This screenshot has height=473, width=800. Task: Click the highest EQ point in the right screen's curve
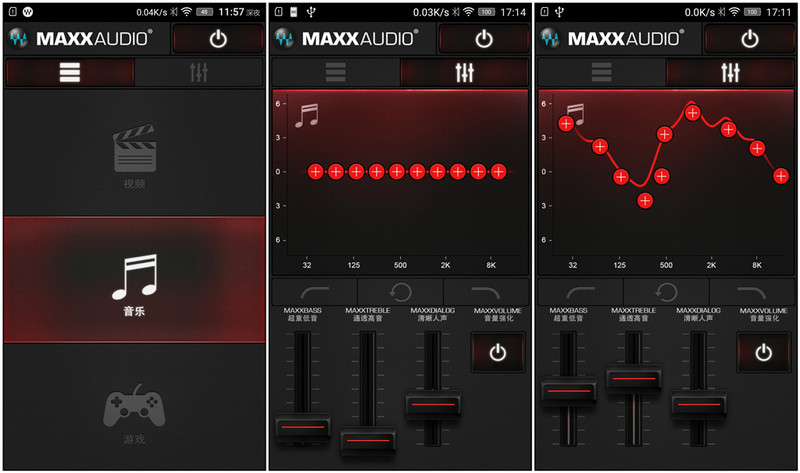coord(692,113)
